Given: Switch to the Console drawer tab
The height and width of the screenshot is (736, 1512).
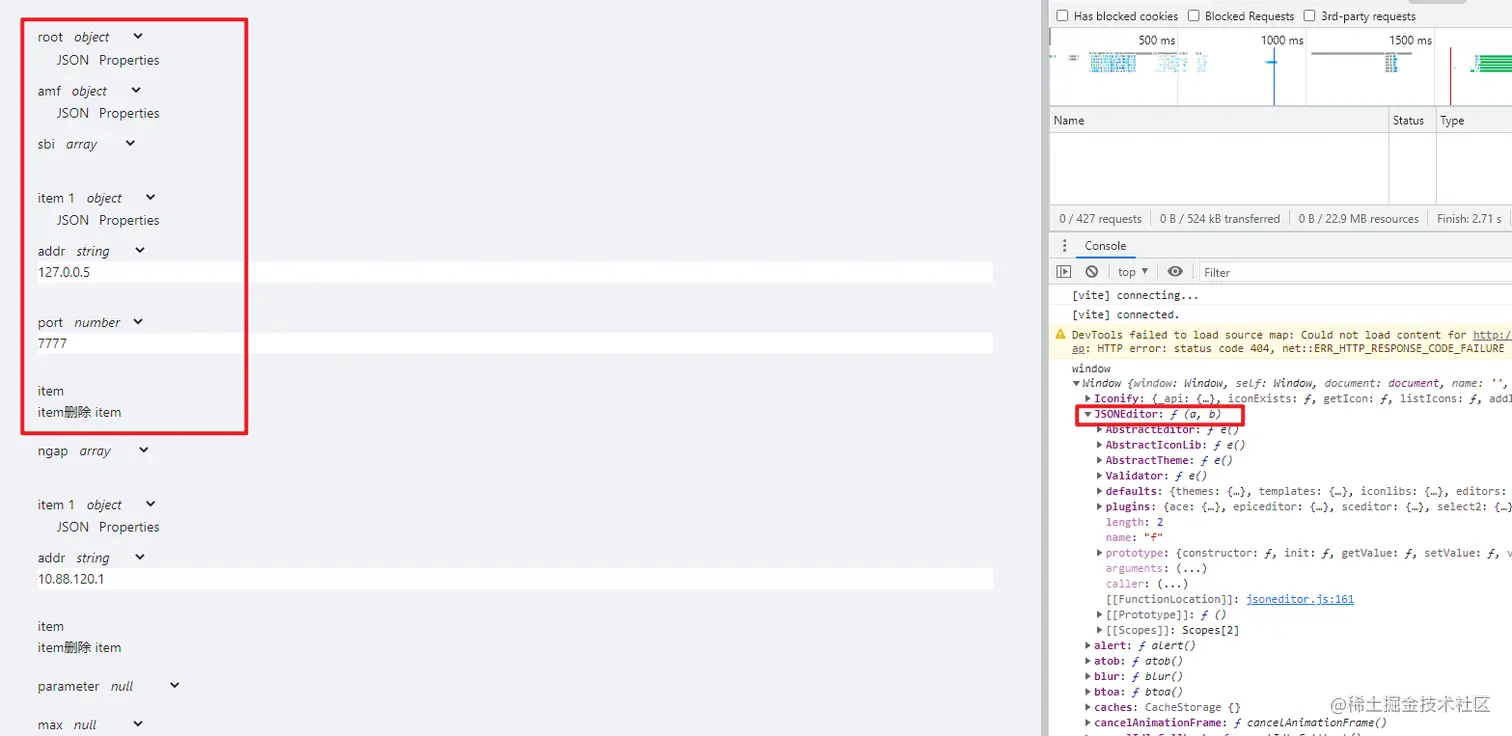Looking at the screenshot, I should 1105,246.
